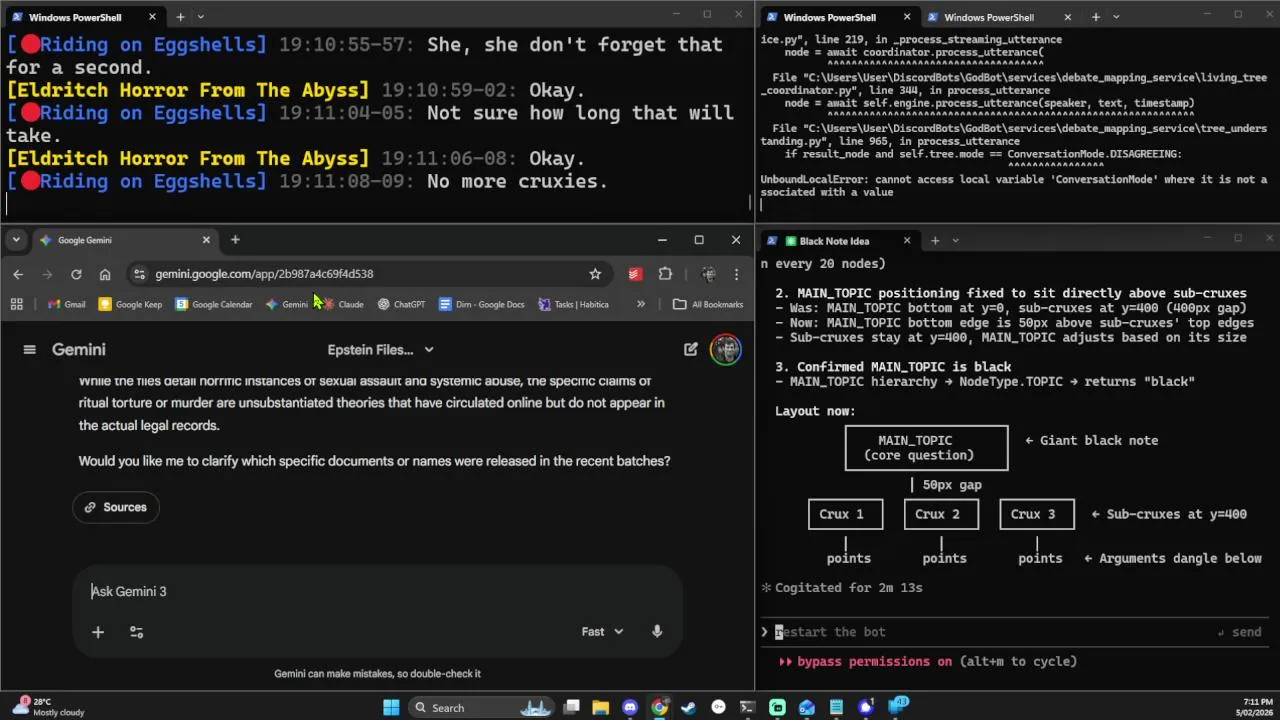Screen dimensions: 1280x720
Task: Close the Black Note Idea tab
Action: point(907,240)
